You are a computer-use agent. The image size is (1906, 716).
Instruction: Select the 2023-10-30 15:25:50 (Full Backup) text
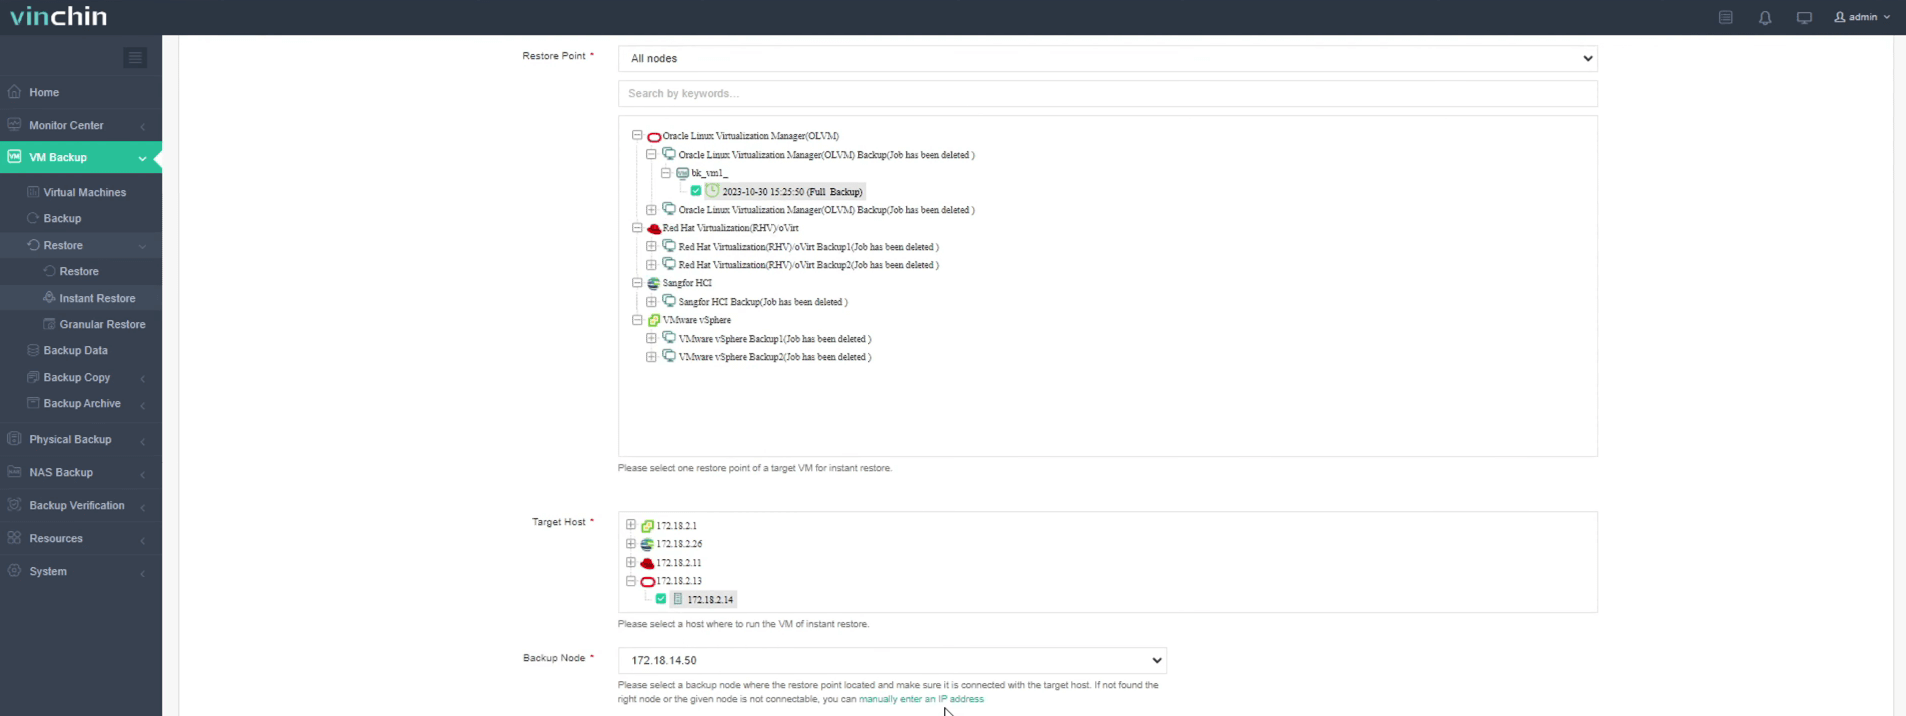(x=792, y=192)
